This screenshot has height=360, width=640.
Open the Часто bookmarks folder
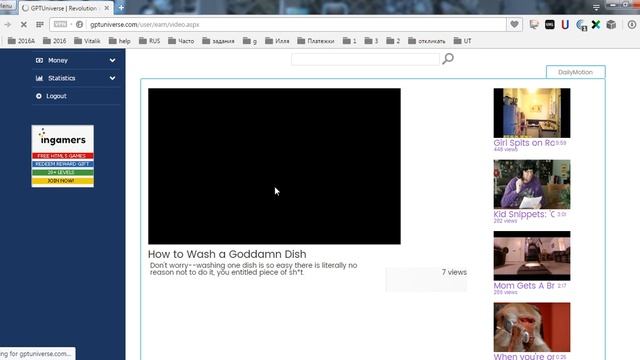[181, 41]
